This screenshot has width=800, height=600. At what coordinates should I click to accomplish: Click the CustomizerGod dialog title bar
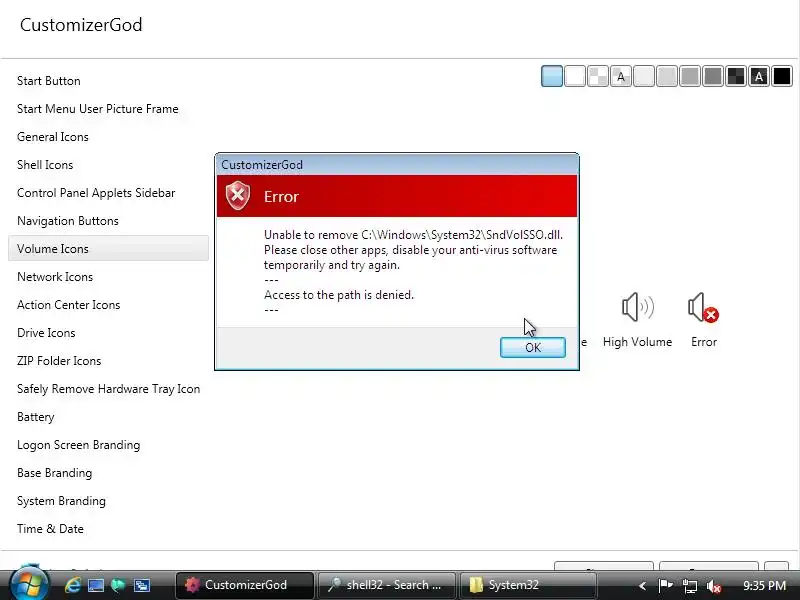397,164
